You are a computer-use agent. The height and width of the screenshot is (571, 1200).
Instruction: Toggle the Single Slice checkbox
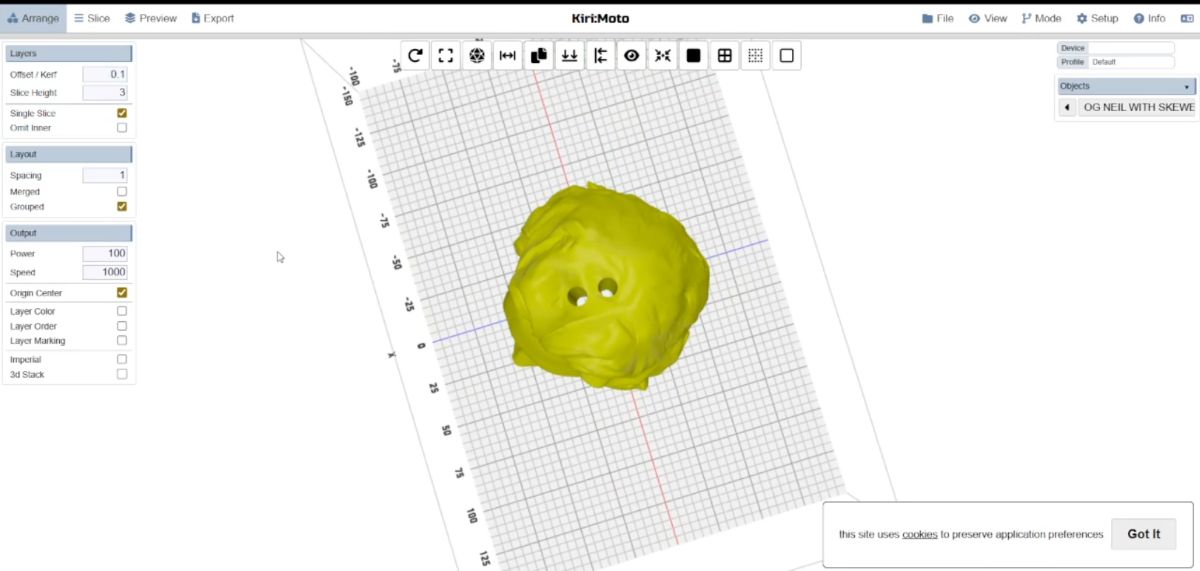coord(122,113)
